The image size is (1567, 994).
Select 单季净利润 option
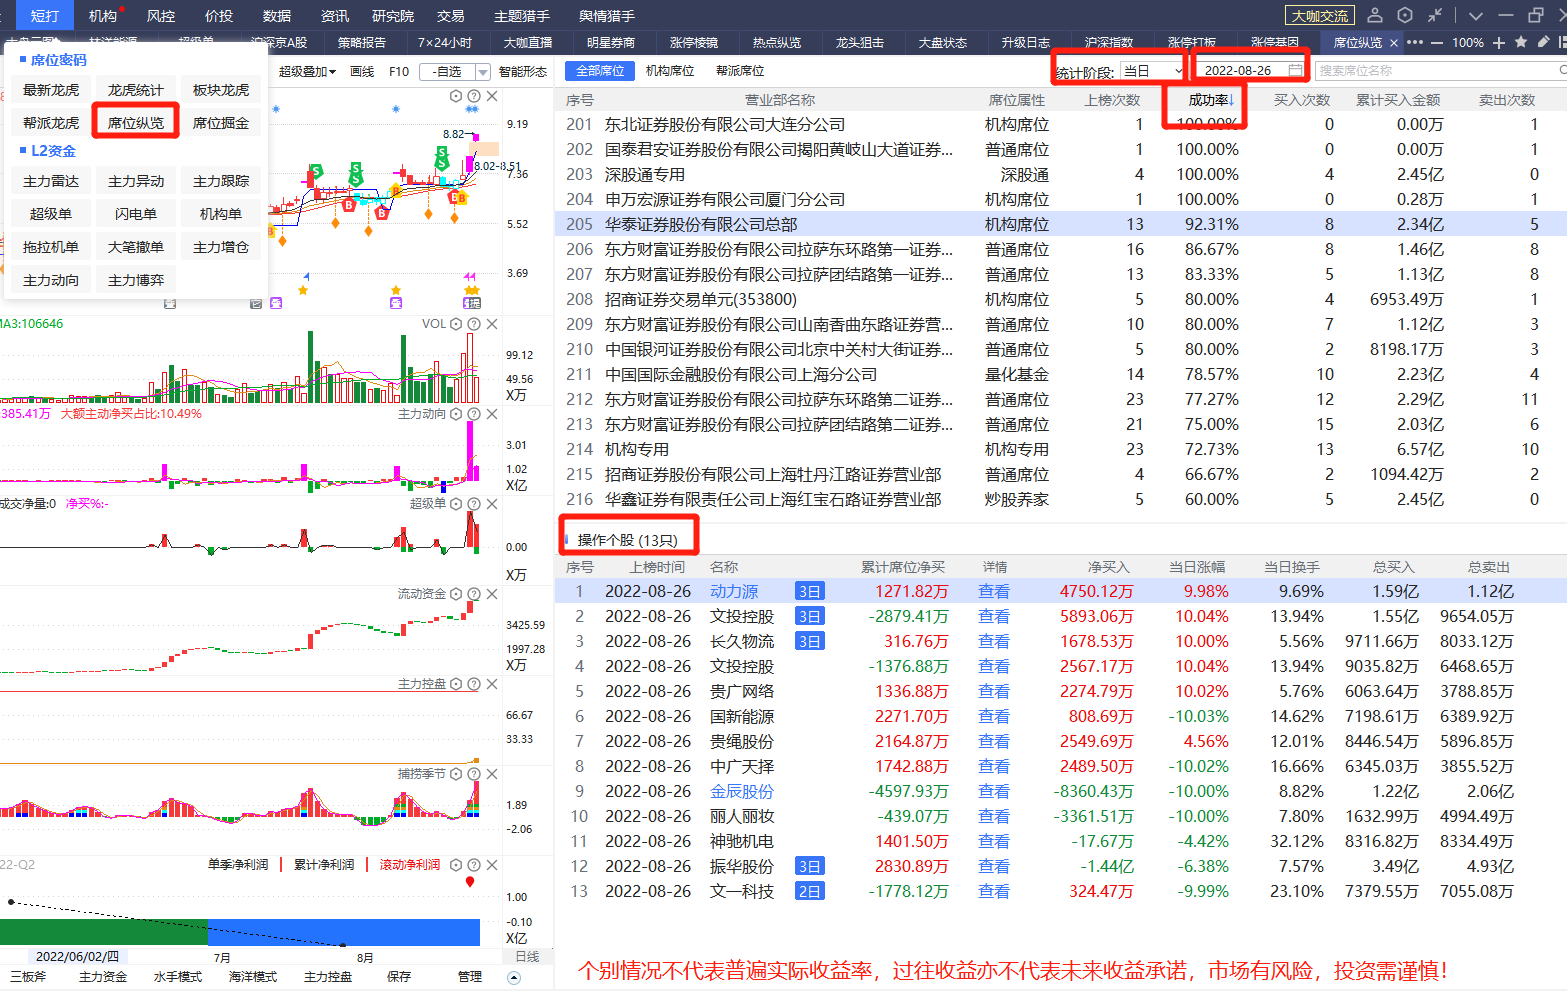238,865
